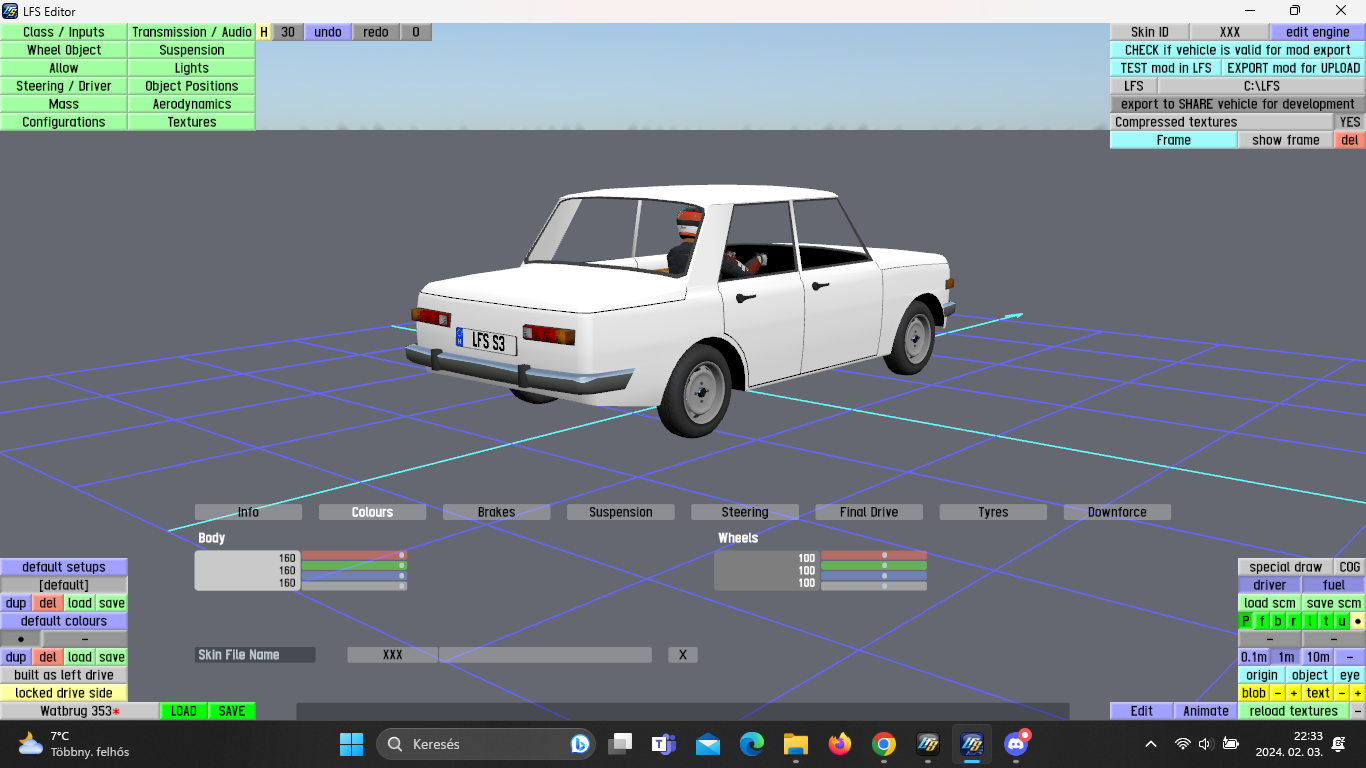
Task: Switch to the Final Drive tab
Action: coord(869,512)
